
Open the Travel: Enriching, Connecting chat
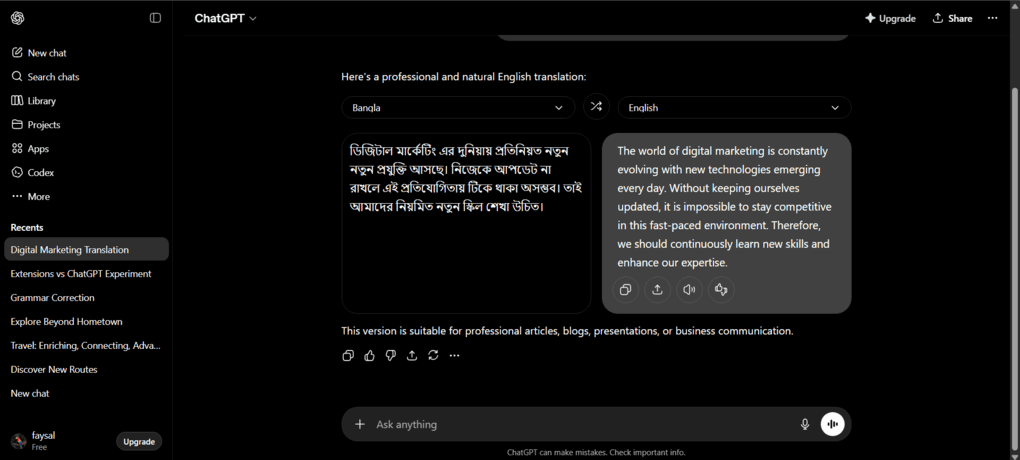86,345
